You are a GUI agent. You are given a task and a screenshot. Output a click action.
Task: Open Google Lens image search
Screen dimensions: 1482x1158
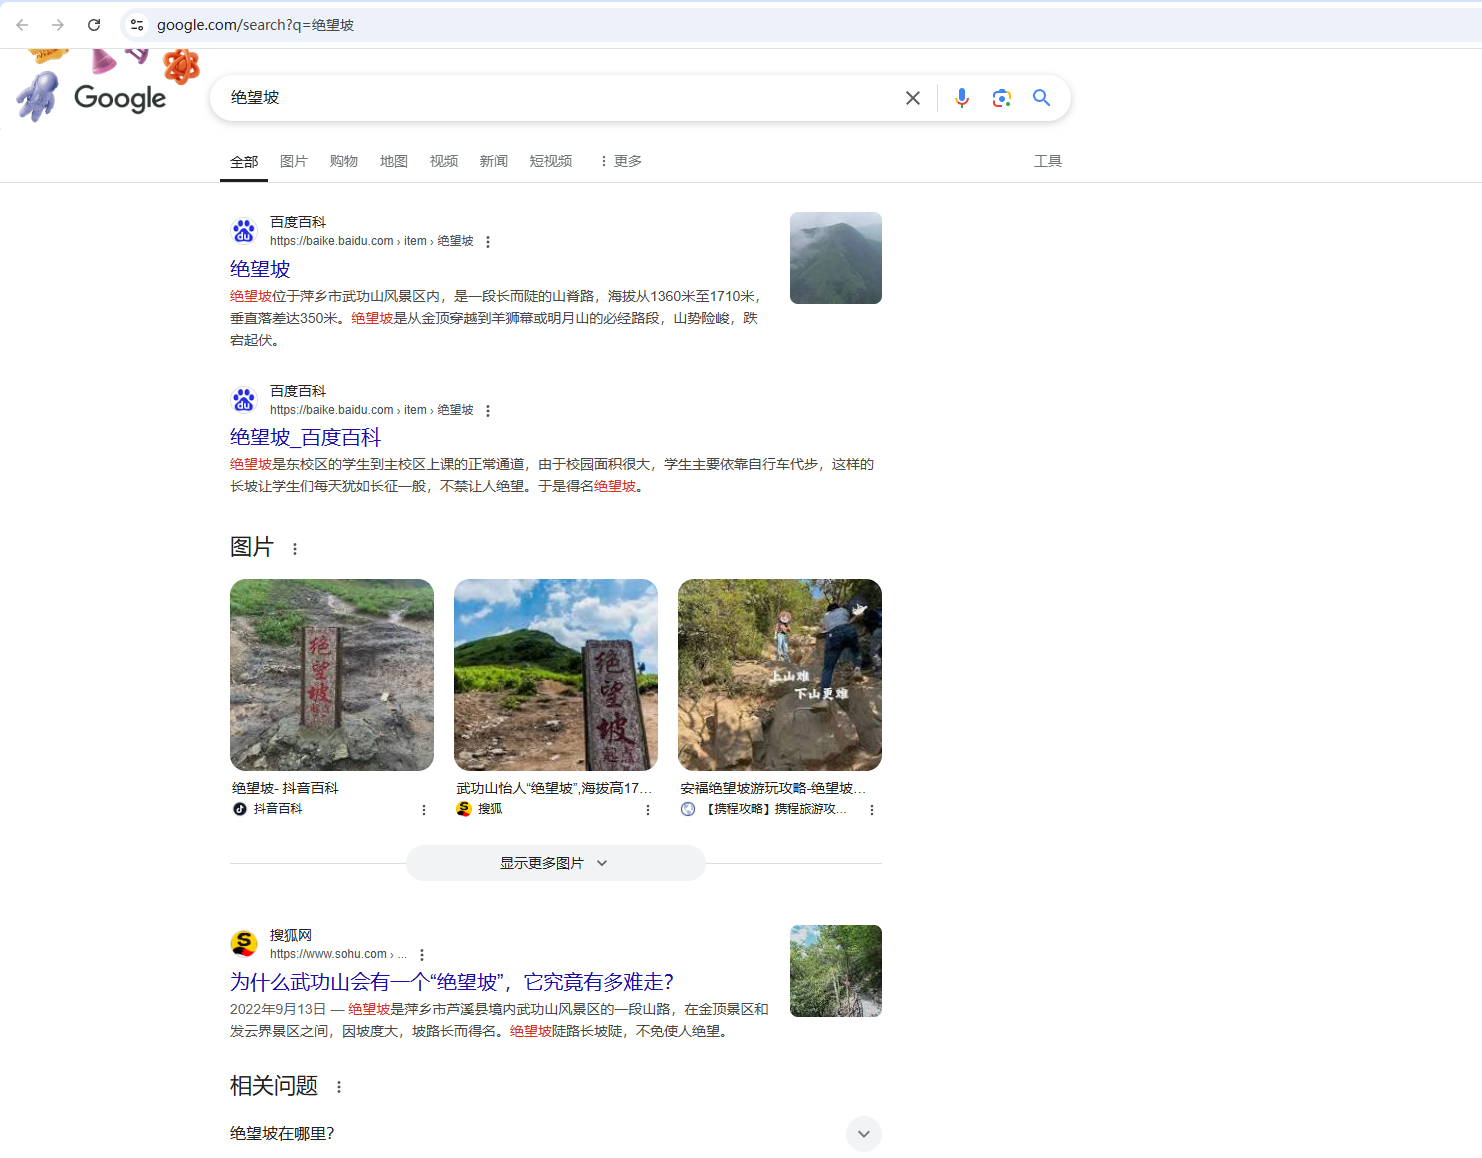[1001, 98]
